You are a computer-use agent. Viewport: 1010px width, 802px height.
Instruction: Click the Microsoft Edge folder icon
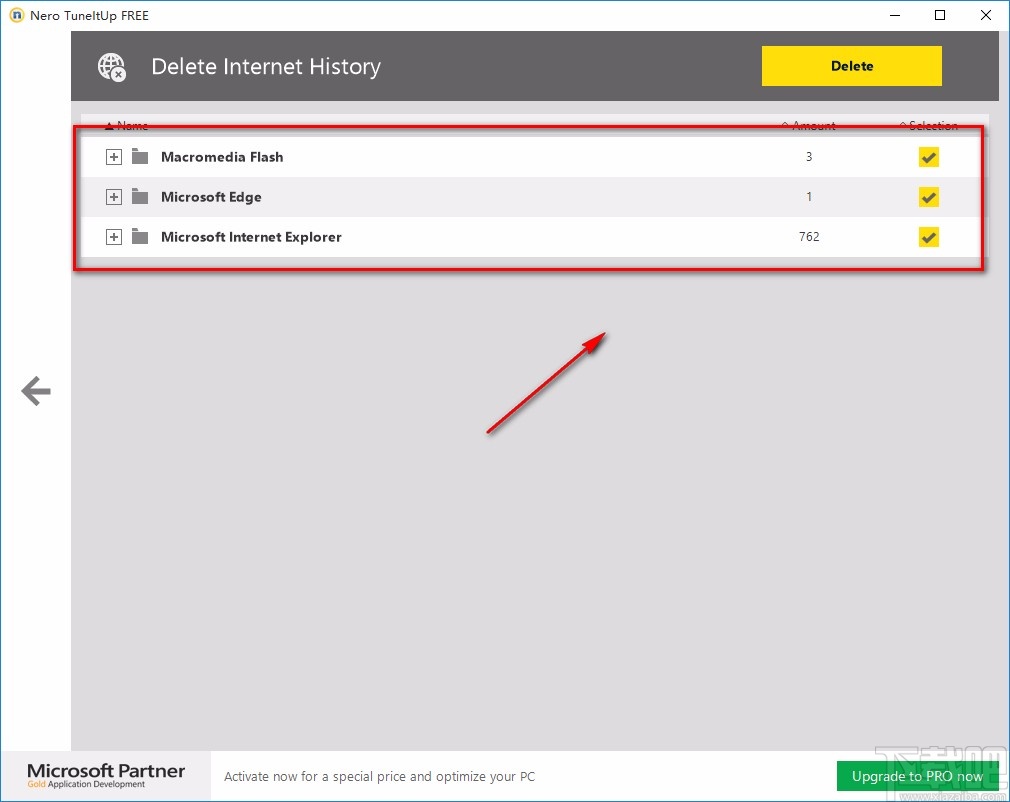pos(140,196)
